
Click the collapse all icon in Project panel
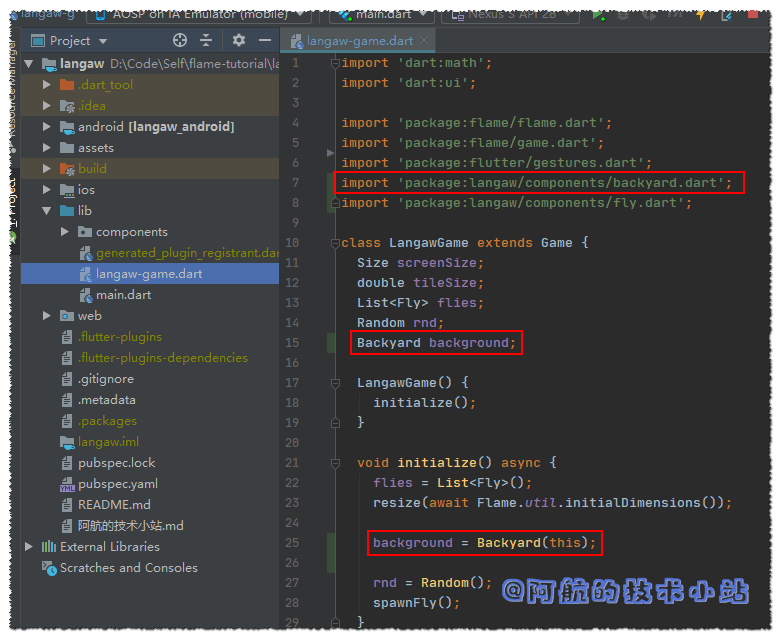[206, 41]
